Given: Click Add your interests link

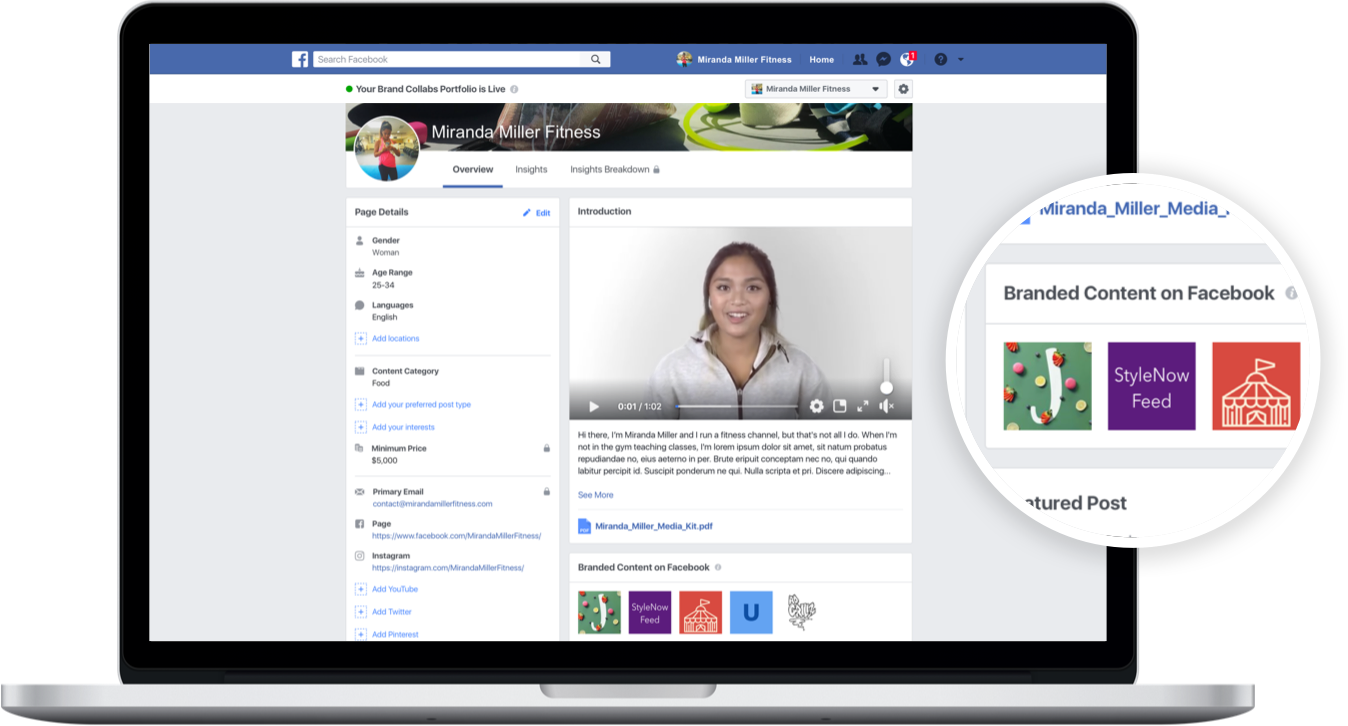Looking at the screenshot, I should [x=403, y=427].
